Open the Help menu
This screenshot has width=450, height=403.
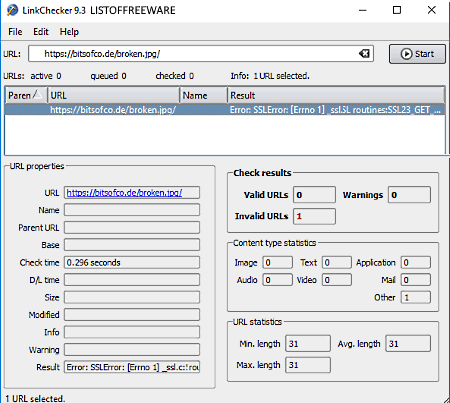pyautogui.click(x=69, y=32)
